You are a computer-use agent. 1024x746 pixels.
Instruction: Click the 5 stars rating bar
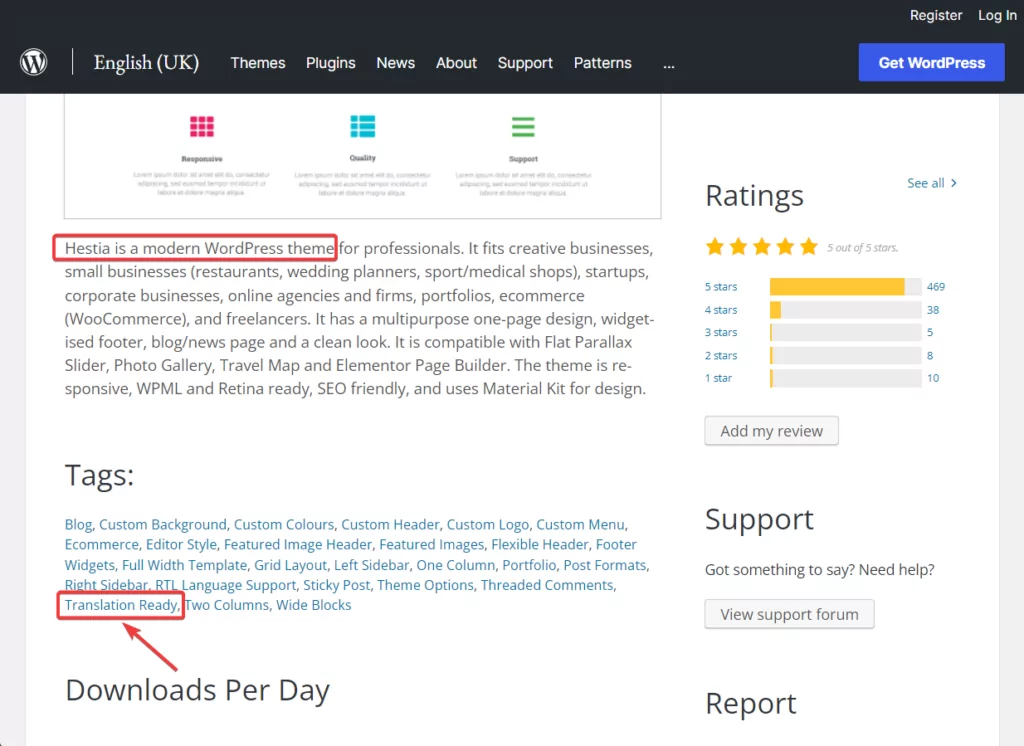pyautogui.click(x=846, y=287)
